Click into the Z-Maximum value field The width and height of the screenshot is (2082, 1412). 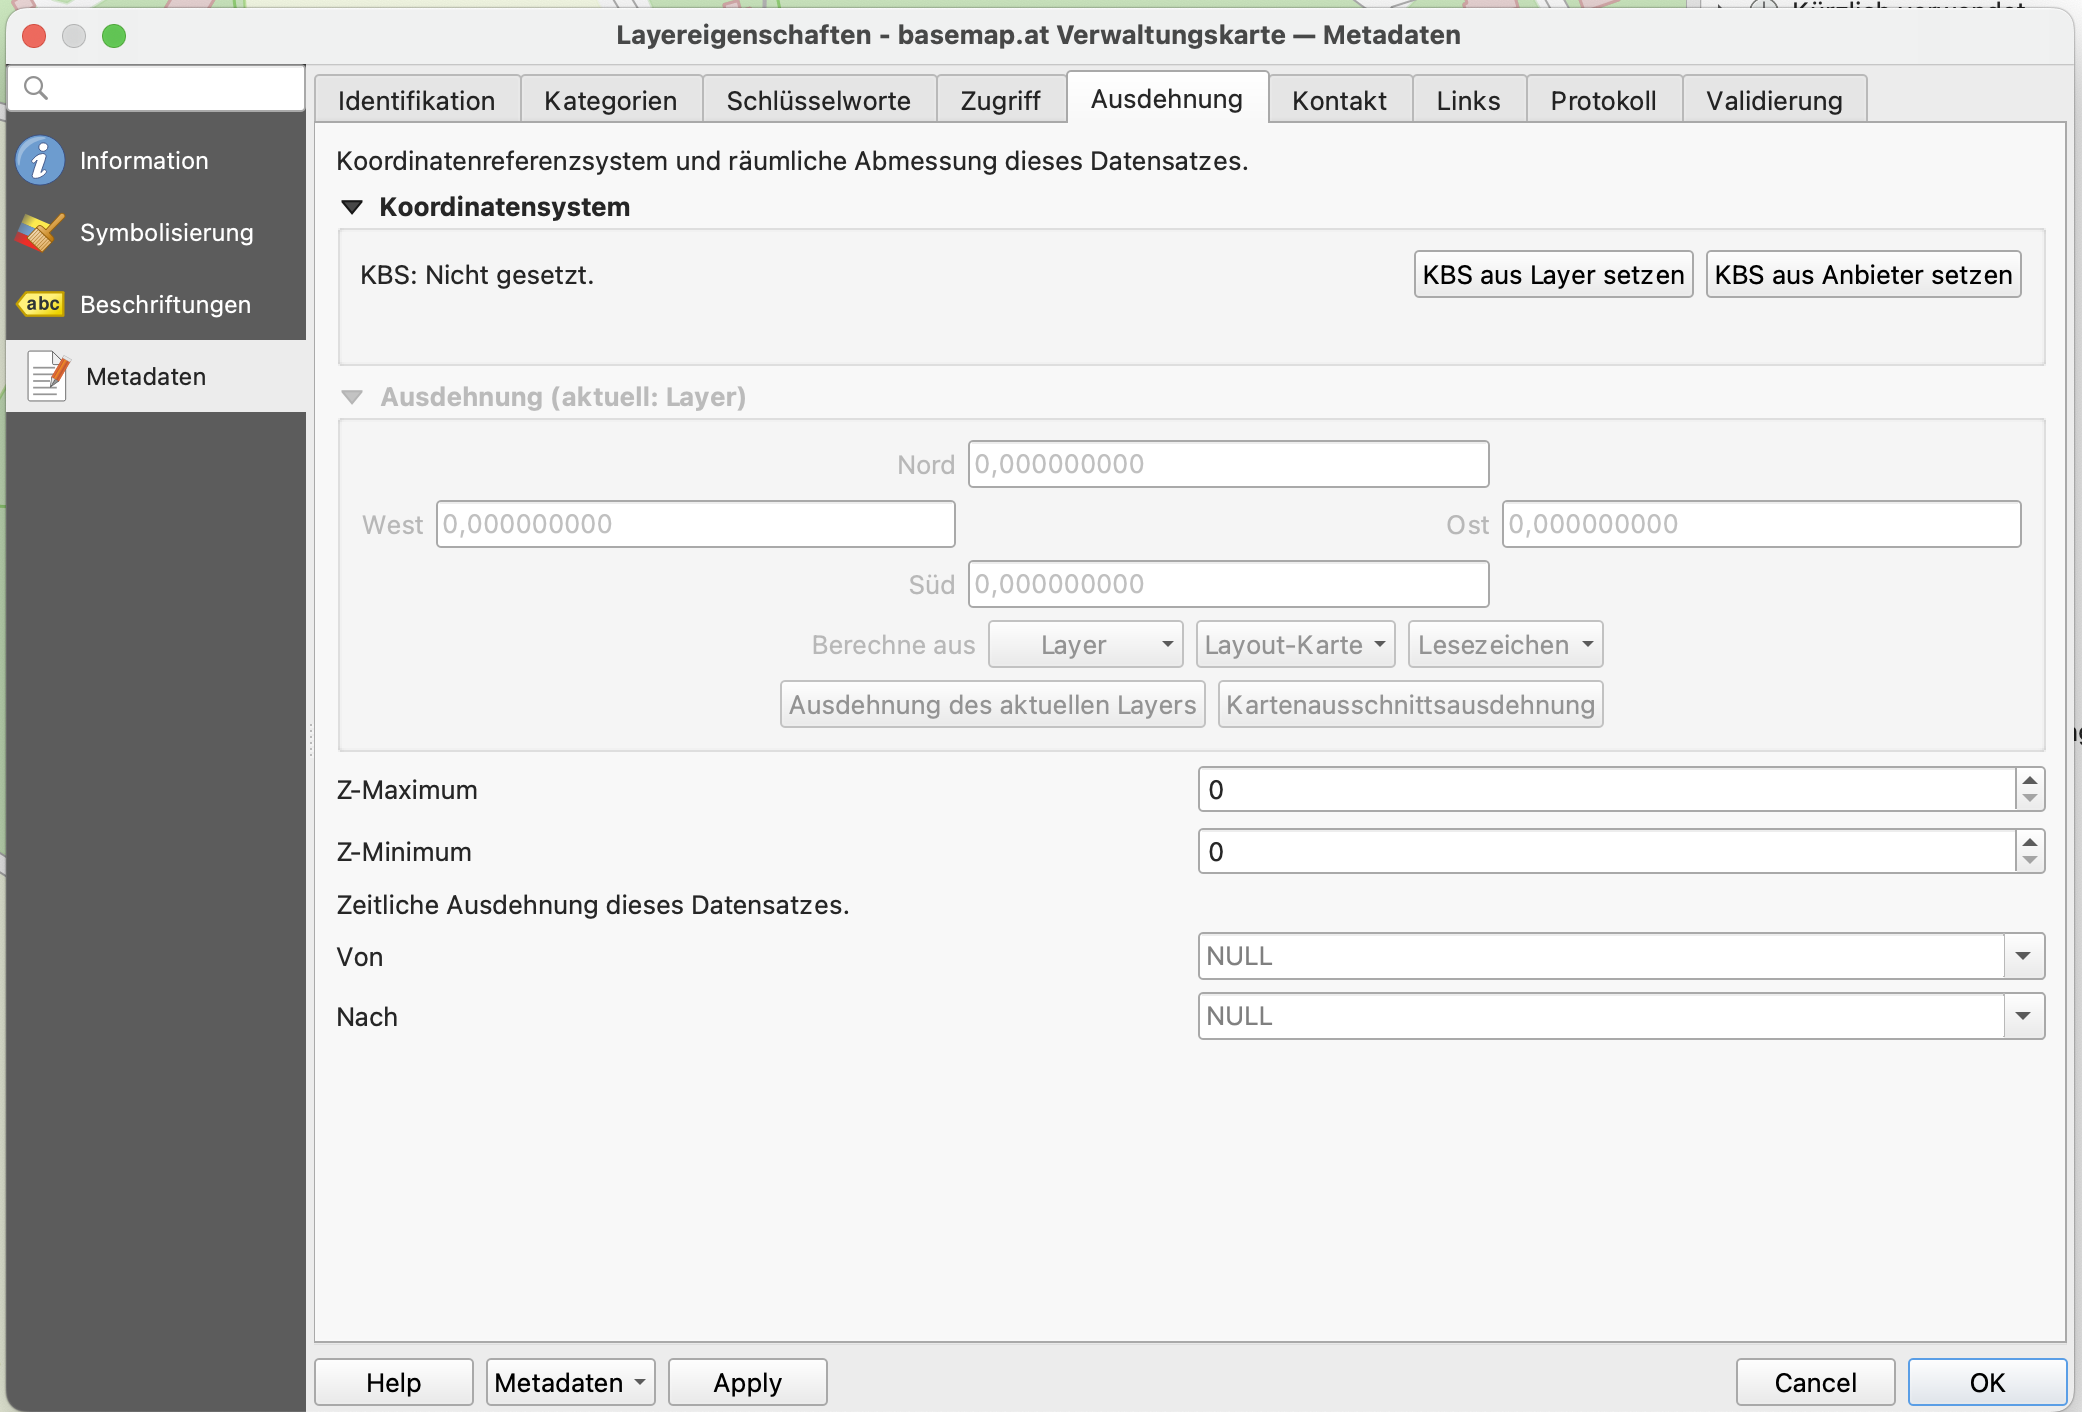[x=1605, y=790]
